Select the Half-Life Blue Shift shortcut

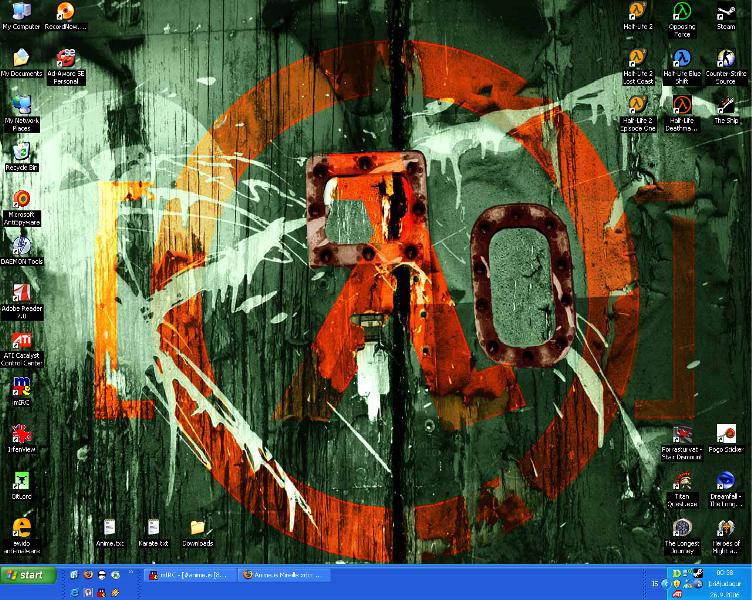682,67
